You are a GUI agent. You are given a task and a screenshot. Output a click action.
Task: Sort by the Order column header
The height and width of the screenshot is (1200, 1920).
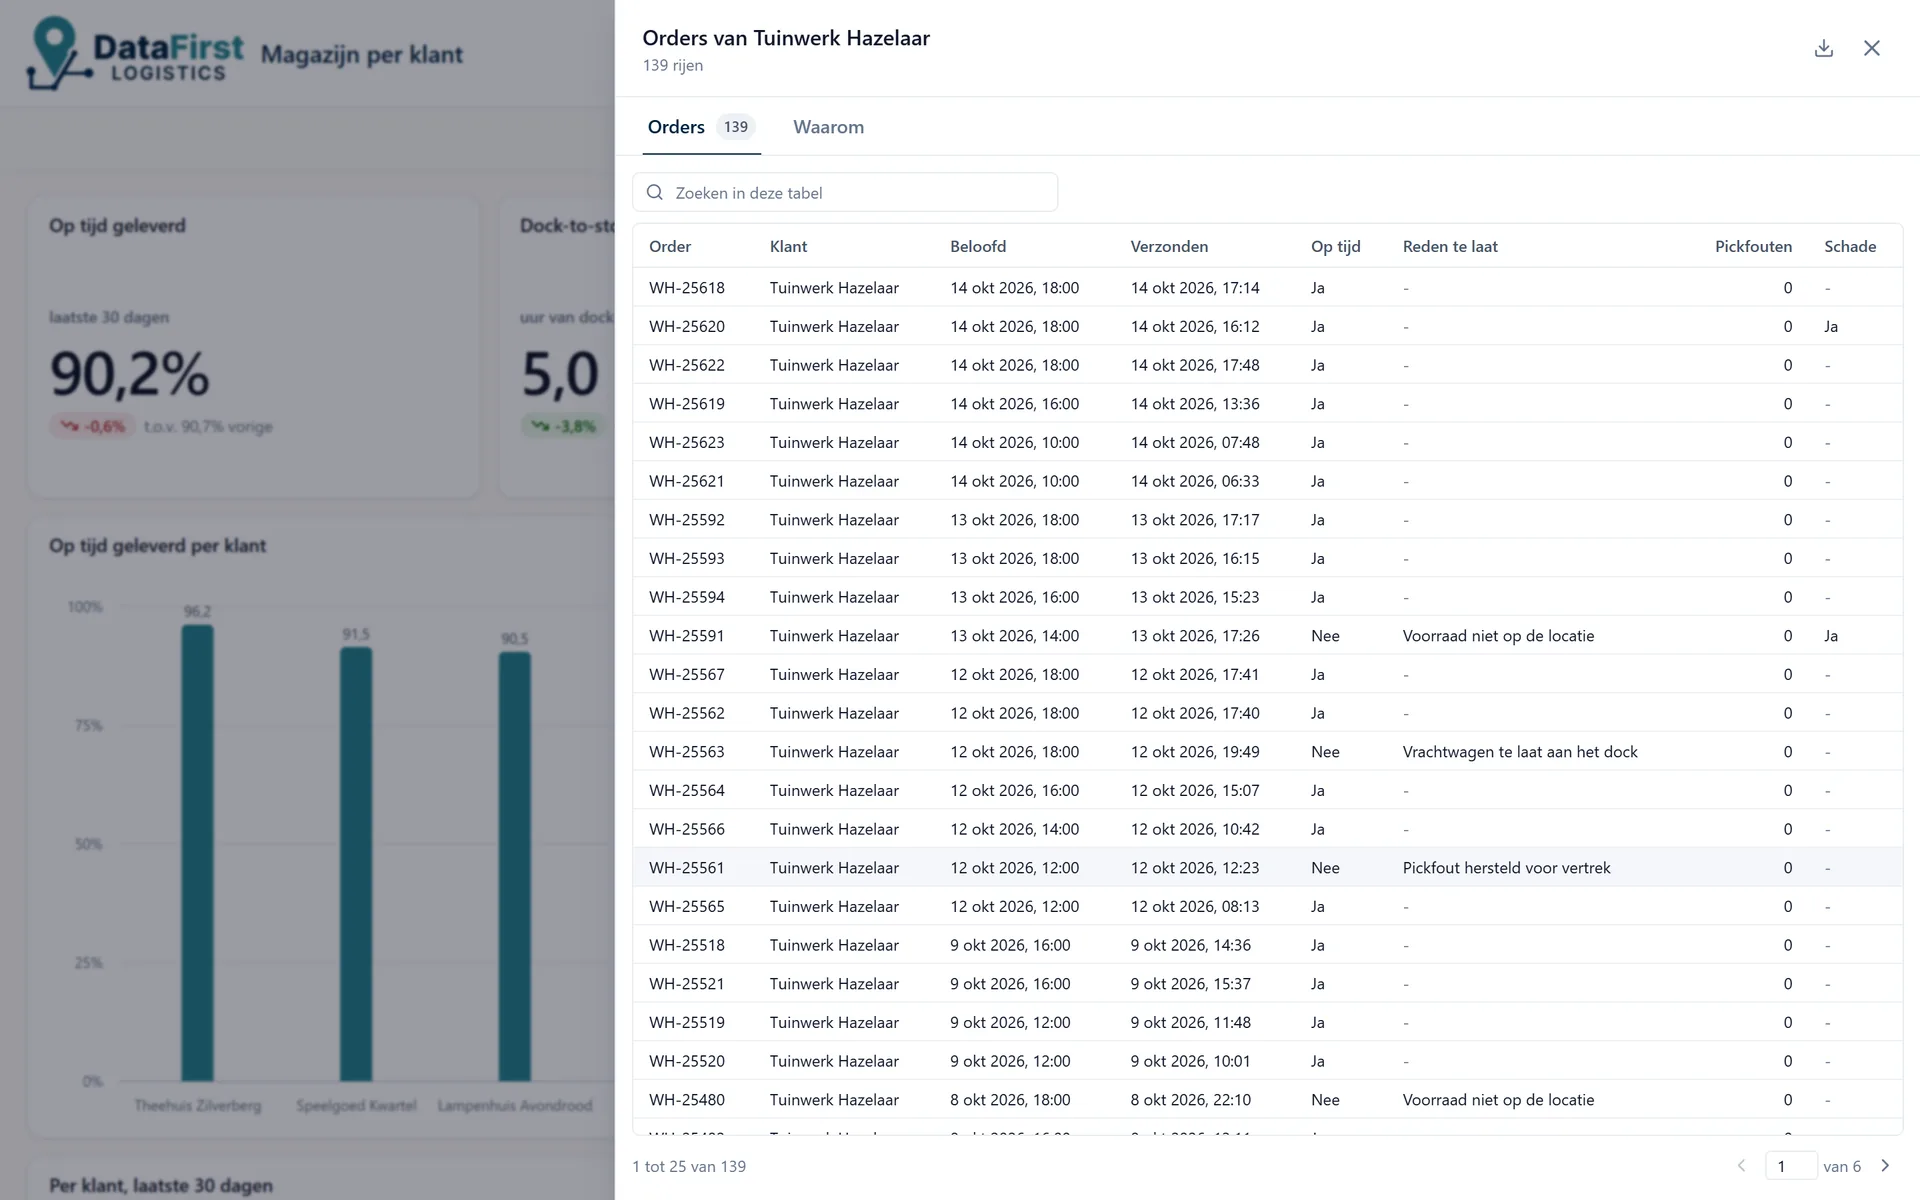(670, 246)
